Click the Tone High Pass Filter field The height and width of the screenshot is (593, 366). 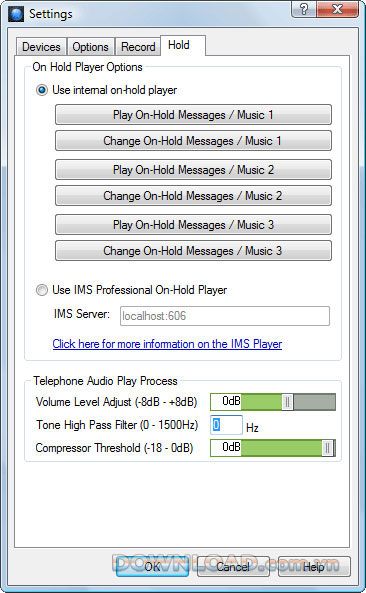tap(226, 425)
